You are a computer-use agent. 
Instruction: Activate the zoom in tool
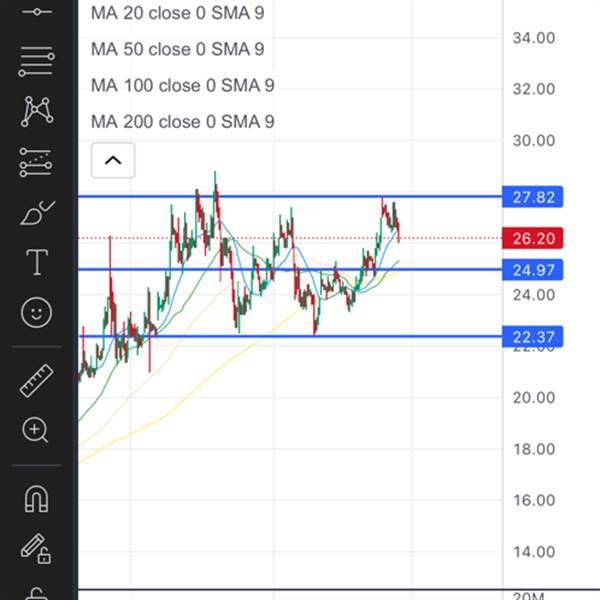35,430
